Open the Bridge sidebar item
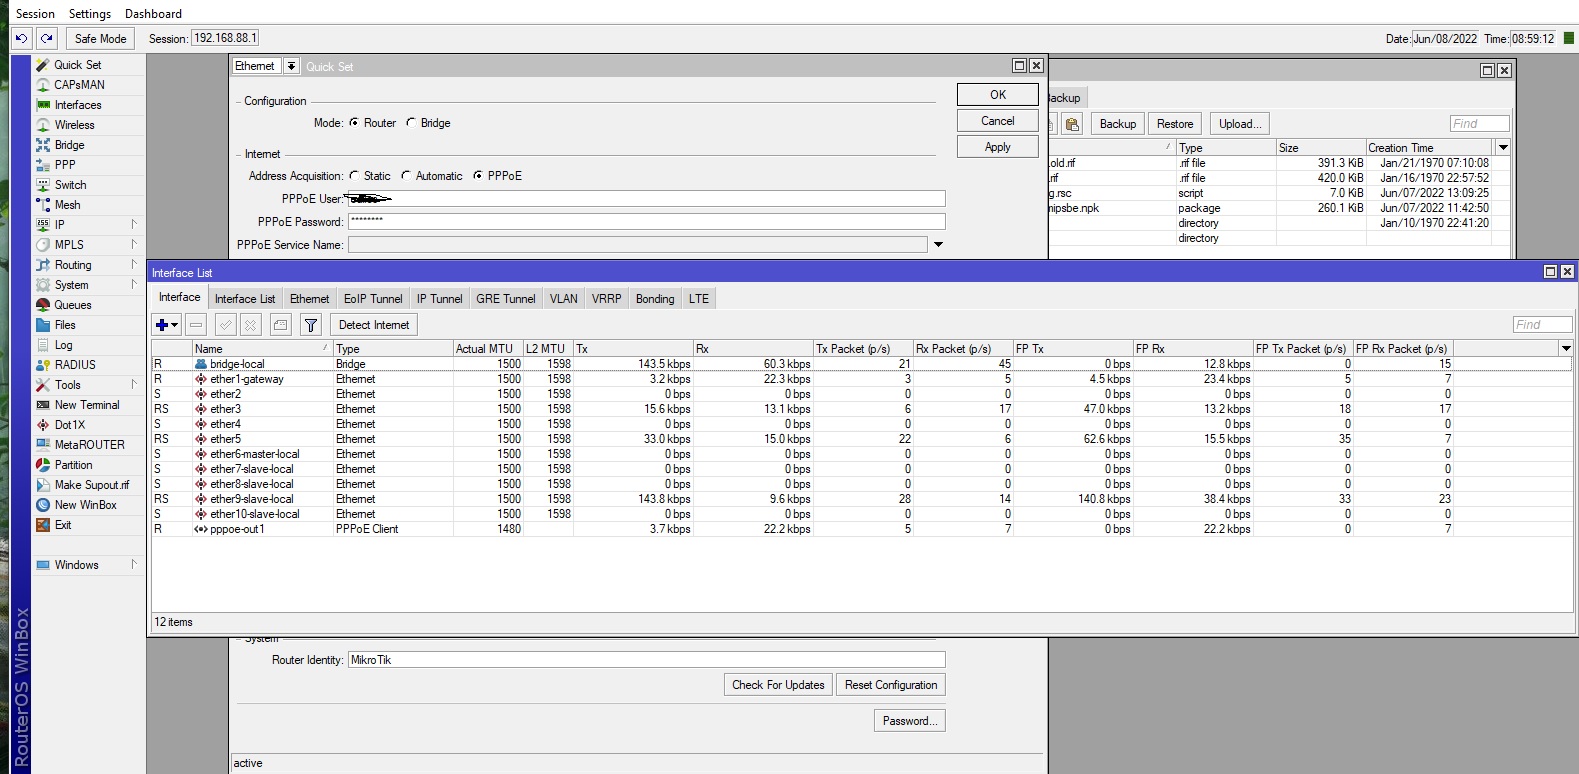 click(69, 145)
